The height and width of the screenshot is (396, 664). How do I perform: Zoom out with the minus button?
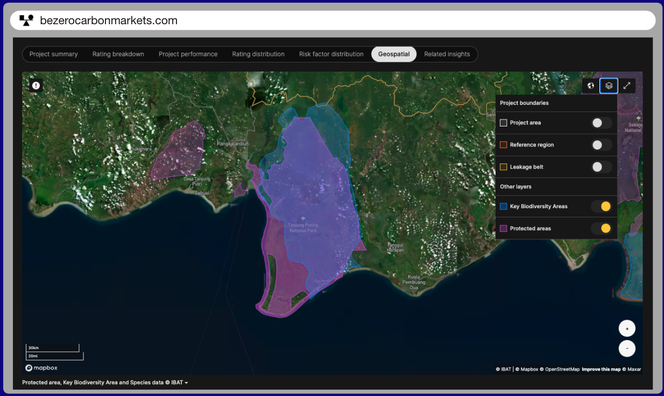627,349
